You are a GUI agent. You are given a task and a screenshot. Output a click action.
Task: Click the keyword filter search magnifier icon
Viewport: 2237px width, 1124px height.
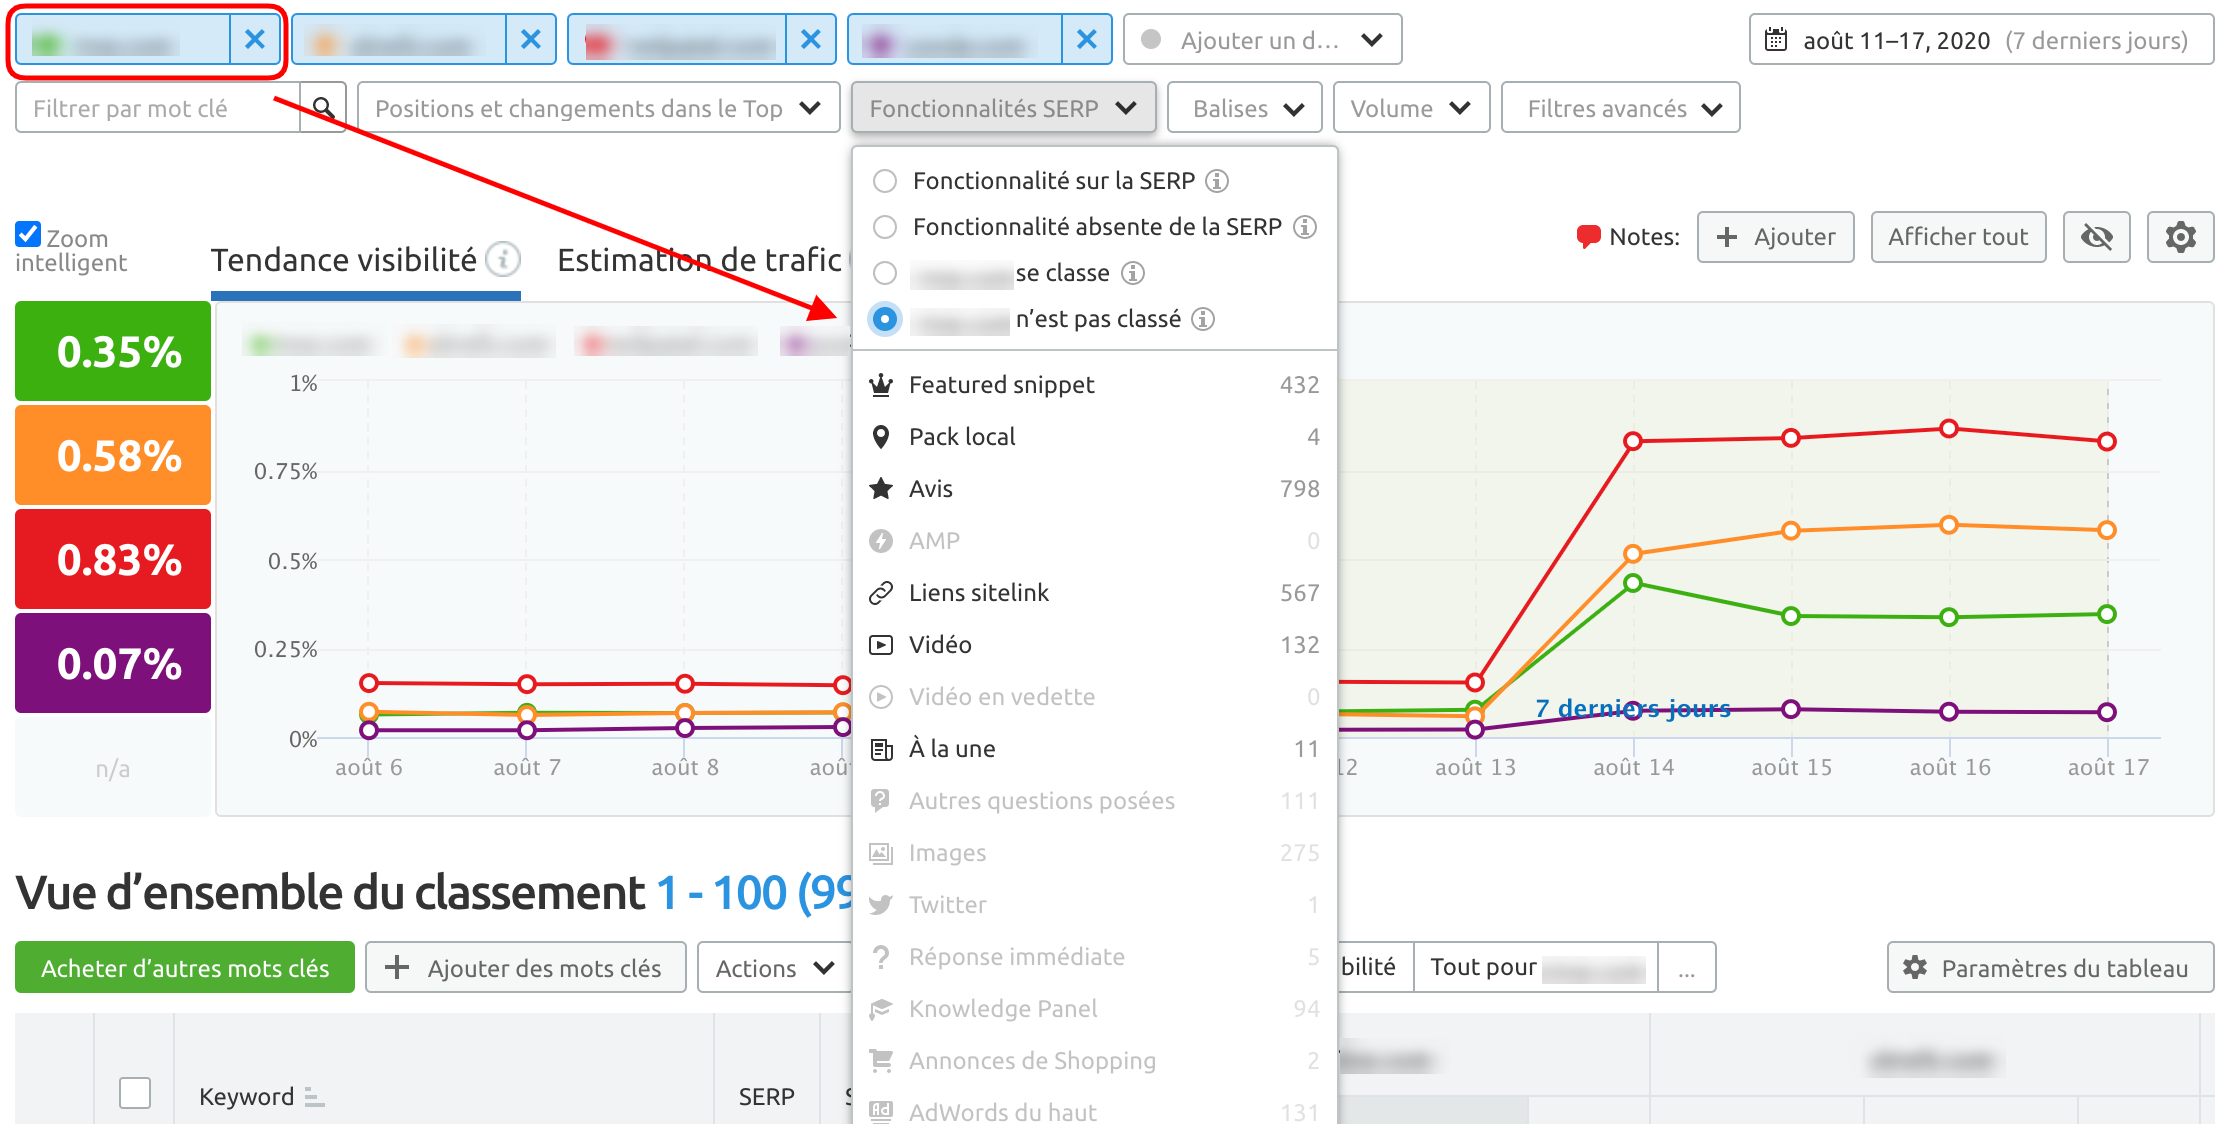(x=323, y=108)
